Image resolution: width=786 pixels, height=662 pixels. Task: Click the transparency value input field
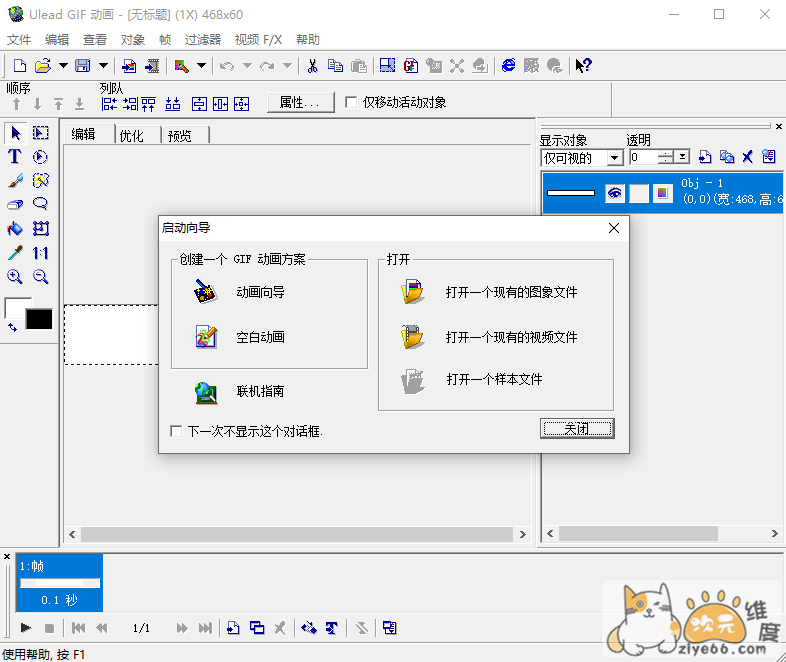pyautogui.click(x=644, y=157)
